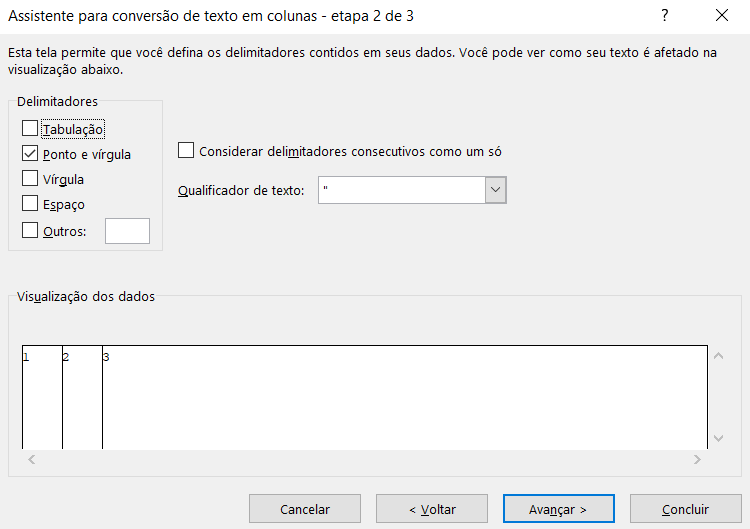The image size is (750, 529).
Task: Proceed with the Avançar button
Action: (x=559, y=509)
